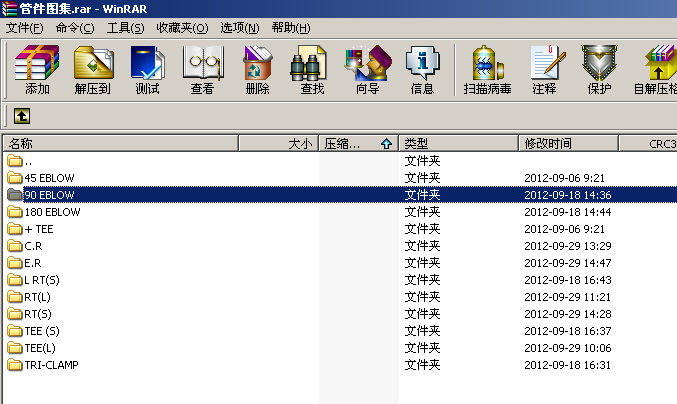Viewport: 677px width, 404px height.
Task: Select the + TEE folder
Action: (39, 229)
